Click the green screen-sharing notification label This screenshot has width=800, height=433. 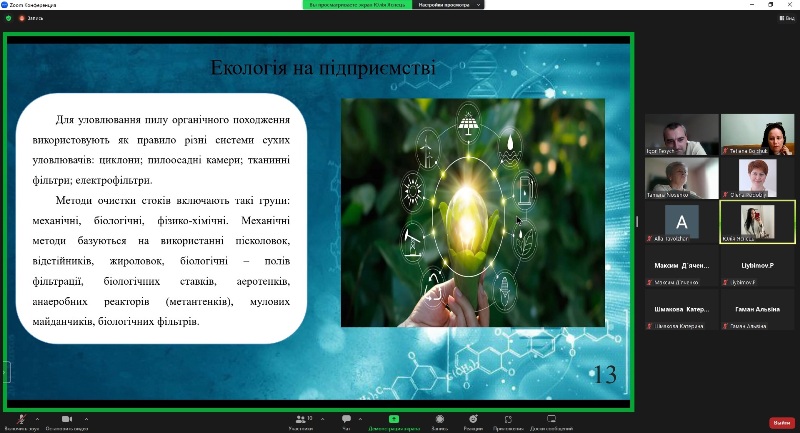pyautogui.click(x=357, y=5)
